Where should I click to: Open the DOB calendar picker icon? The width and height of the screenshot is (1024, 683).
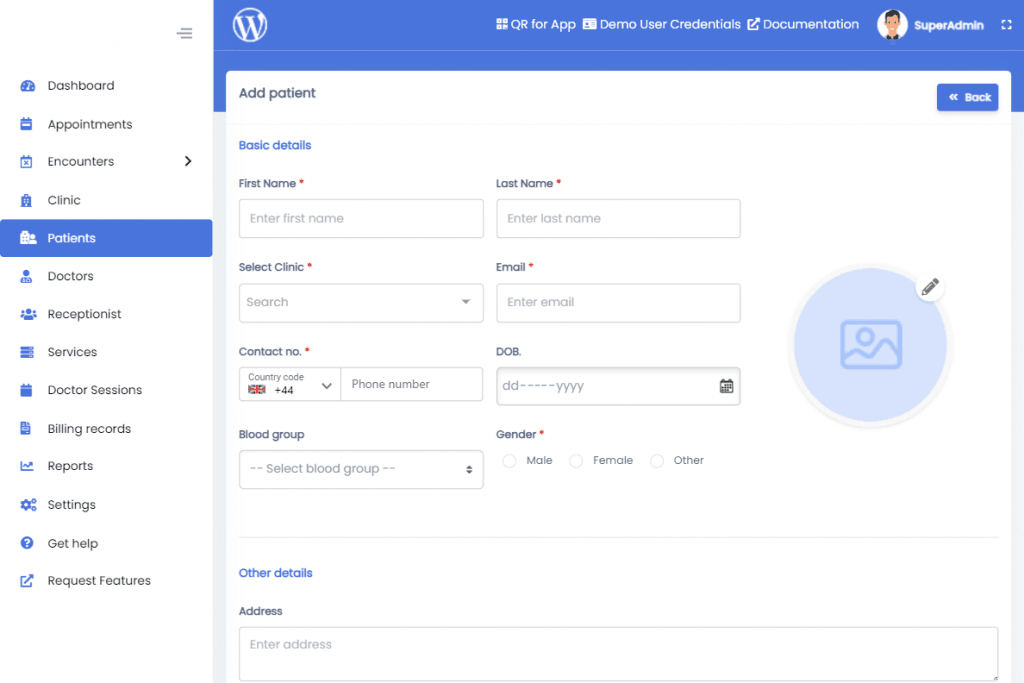(726, 386)
